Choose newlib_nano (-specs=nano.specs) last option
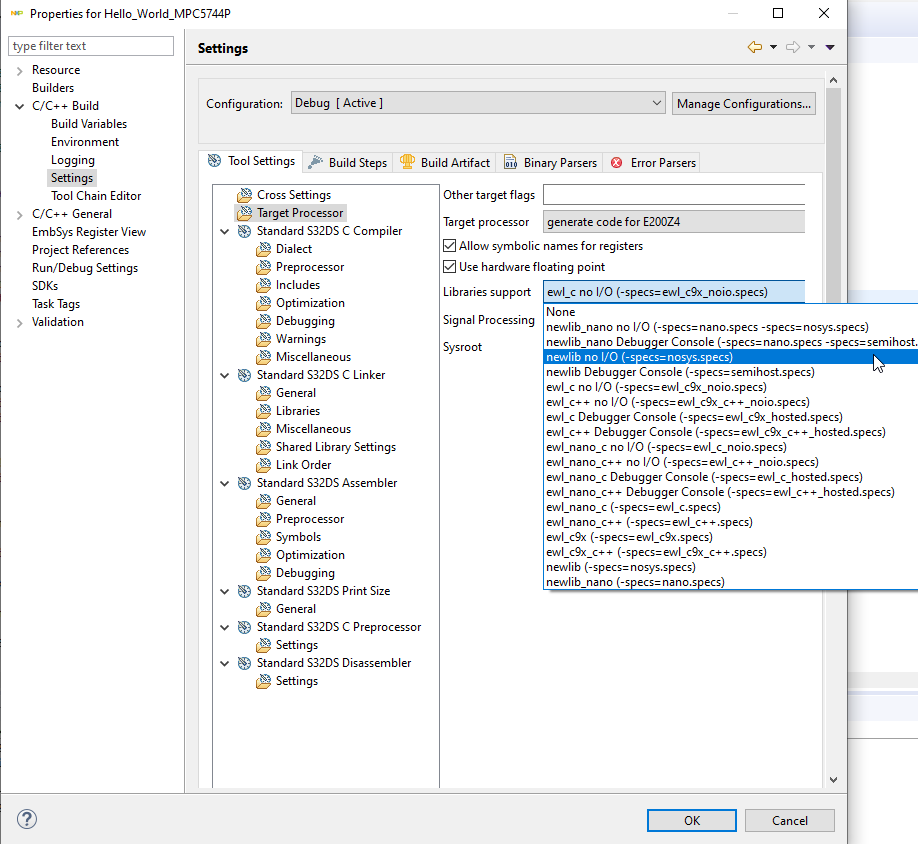 [x=731, y=582]
